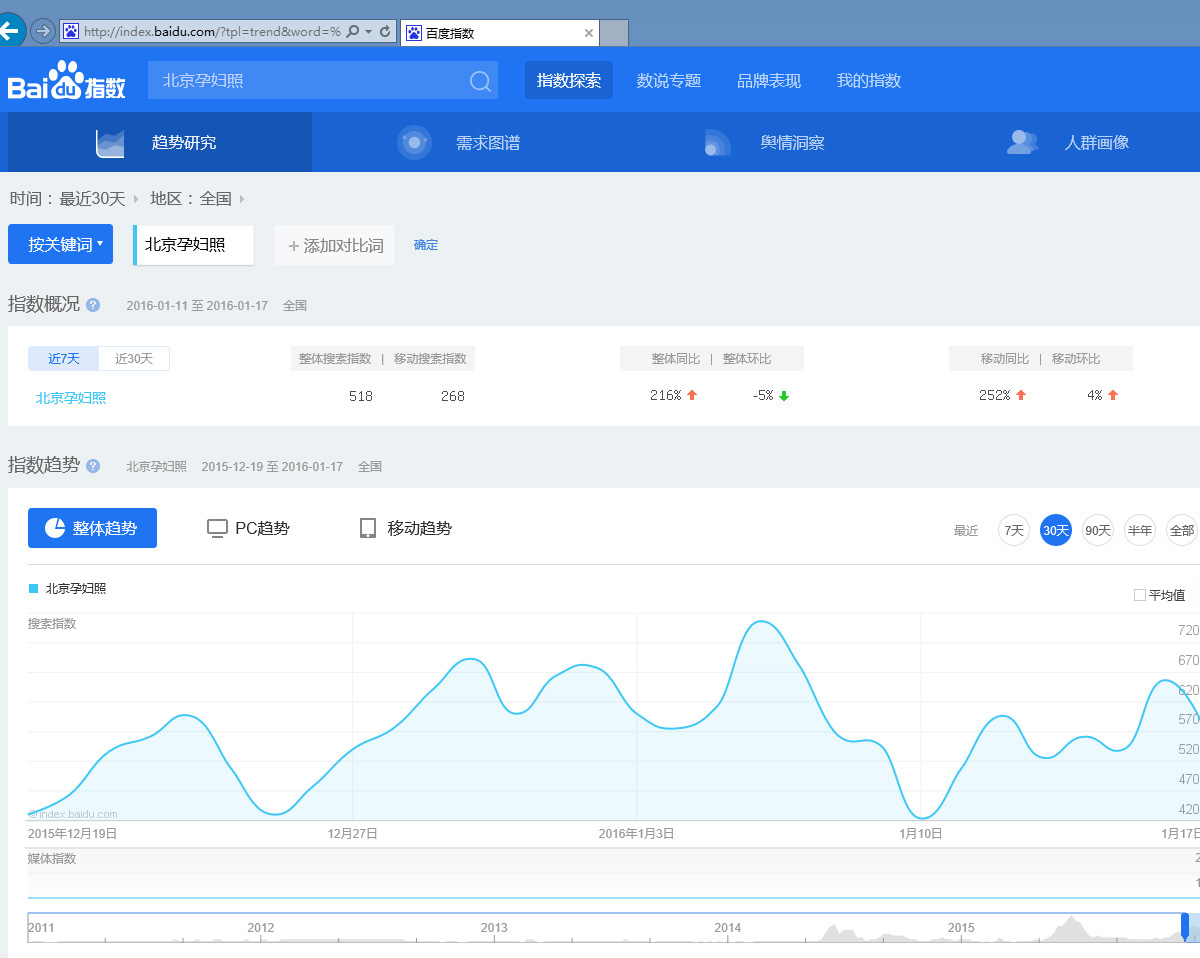The width and height of the screenshot is (1200, 958).
Task: Enable the 平均值 checkbox
Action: pos(1140,595)
